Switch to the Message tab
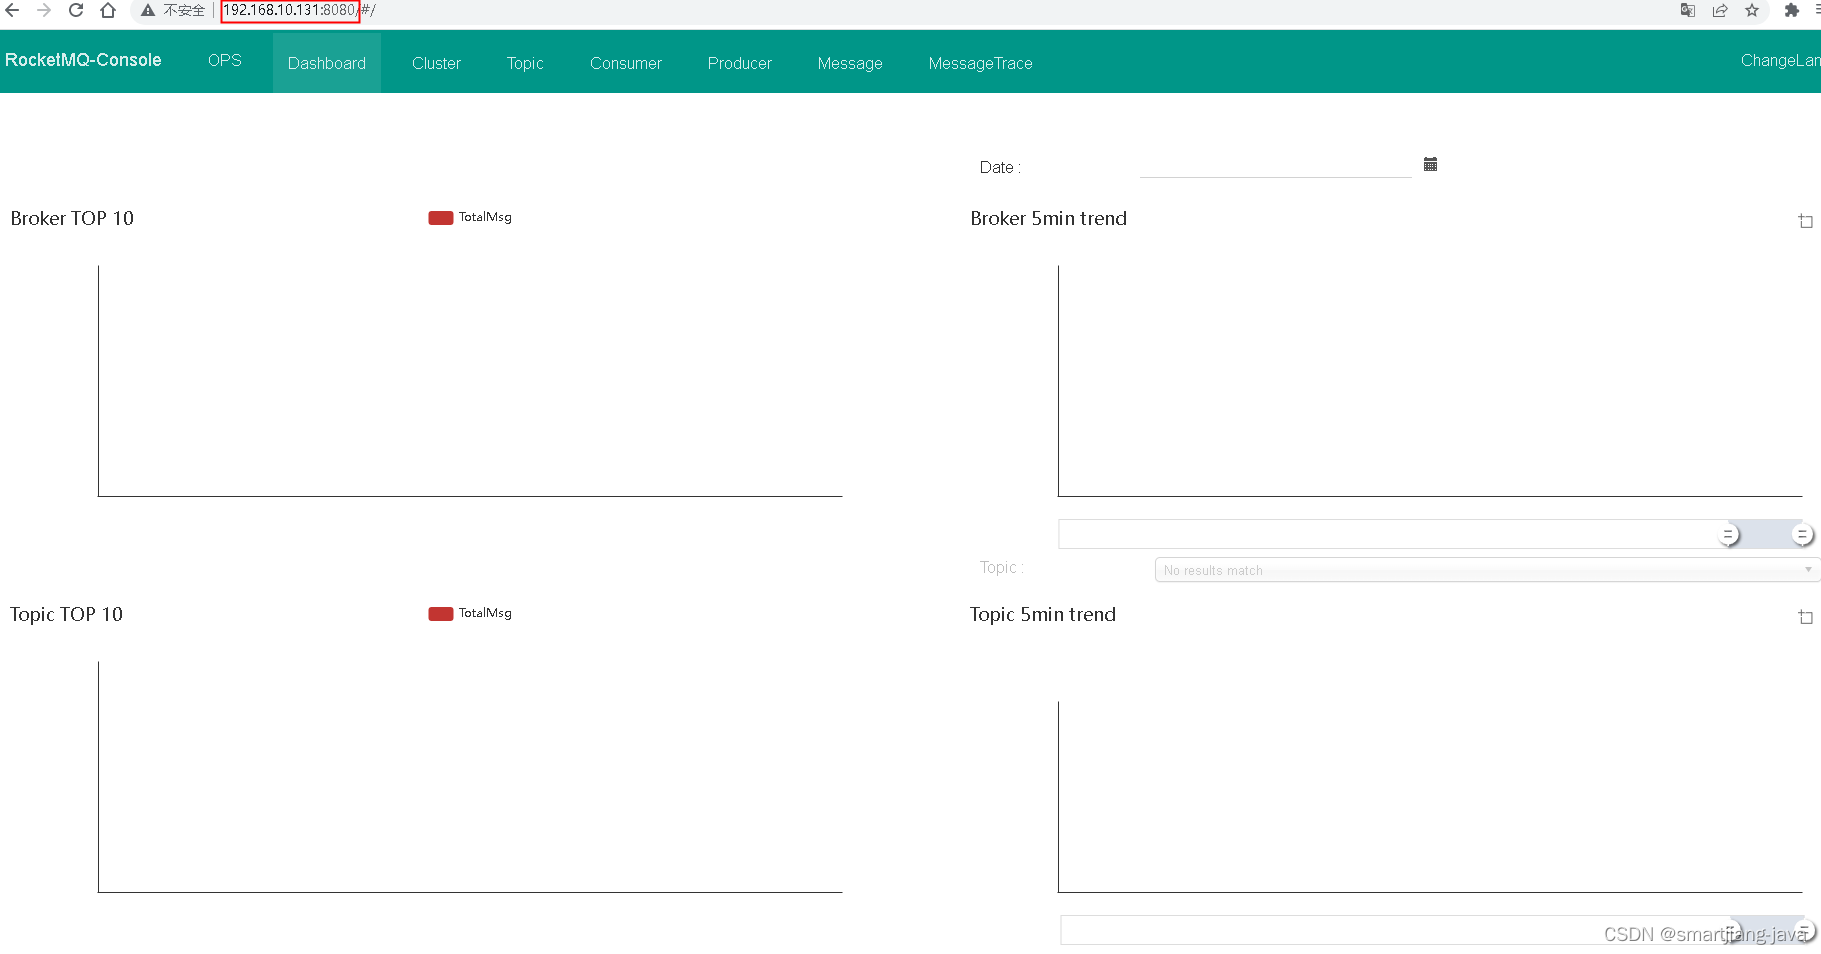This screenshot has width=1821, height=954. point(850,63)
